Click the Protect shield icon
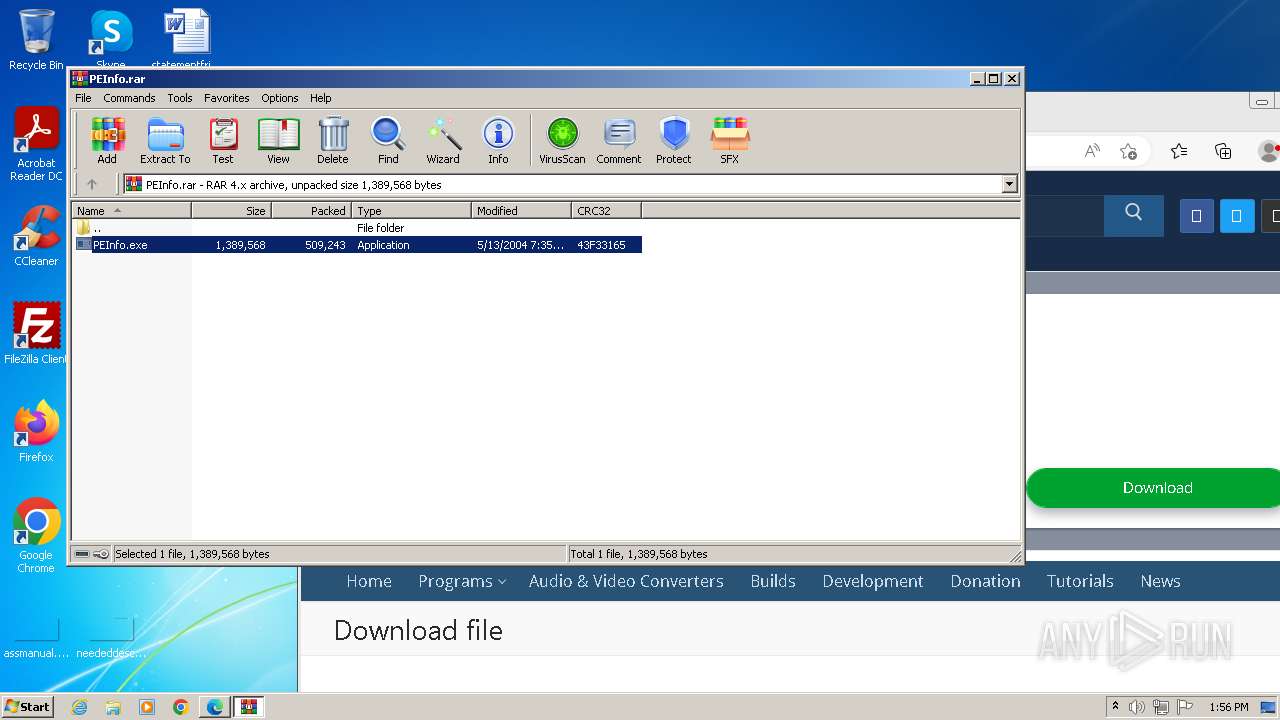Viewport: 1280px width, 720px height. point(674,140)
